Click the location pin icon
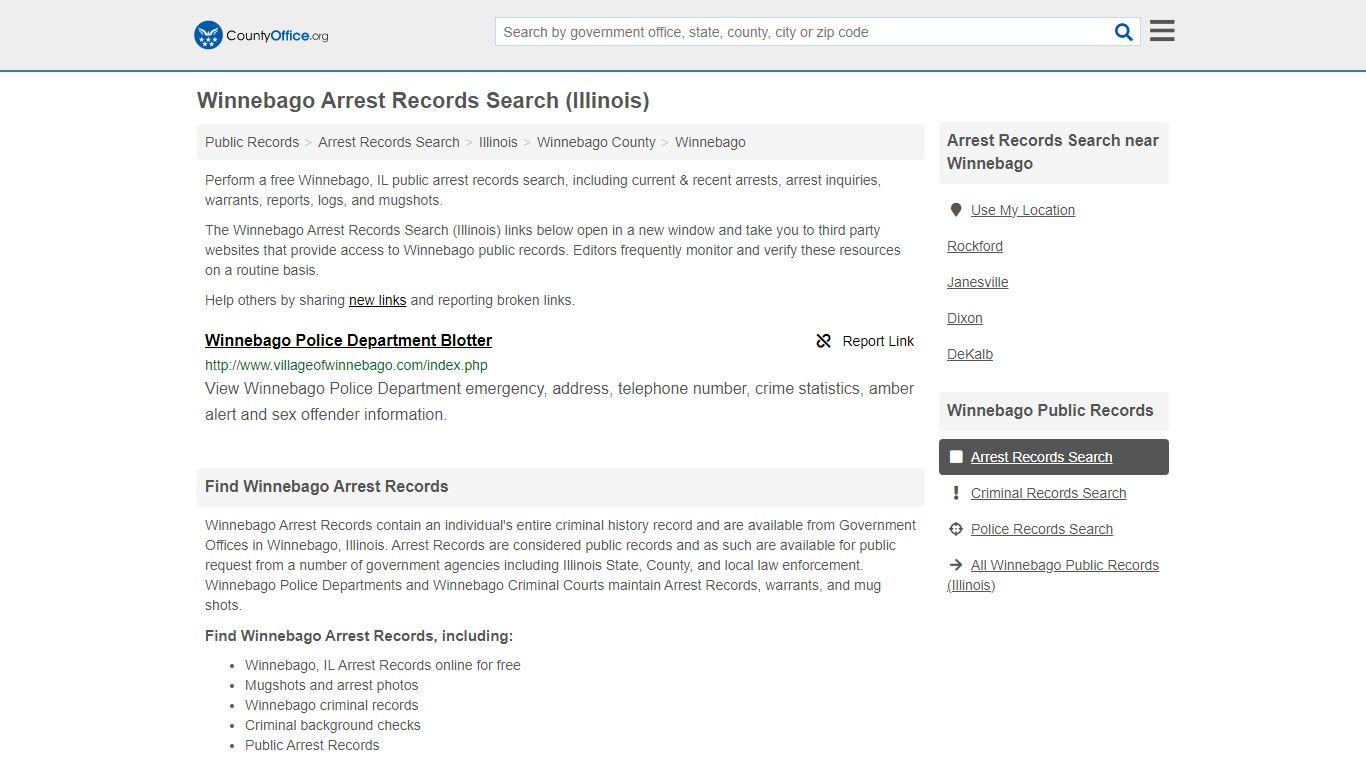Screen dimensions: 1366x768 point(956,210)
